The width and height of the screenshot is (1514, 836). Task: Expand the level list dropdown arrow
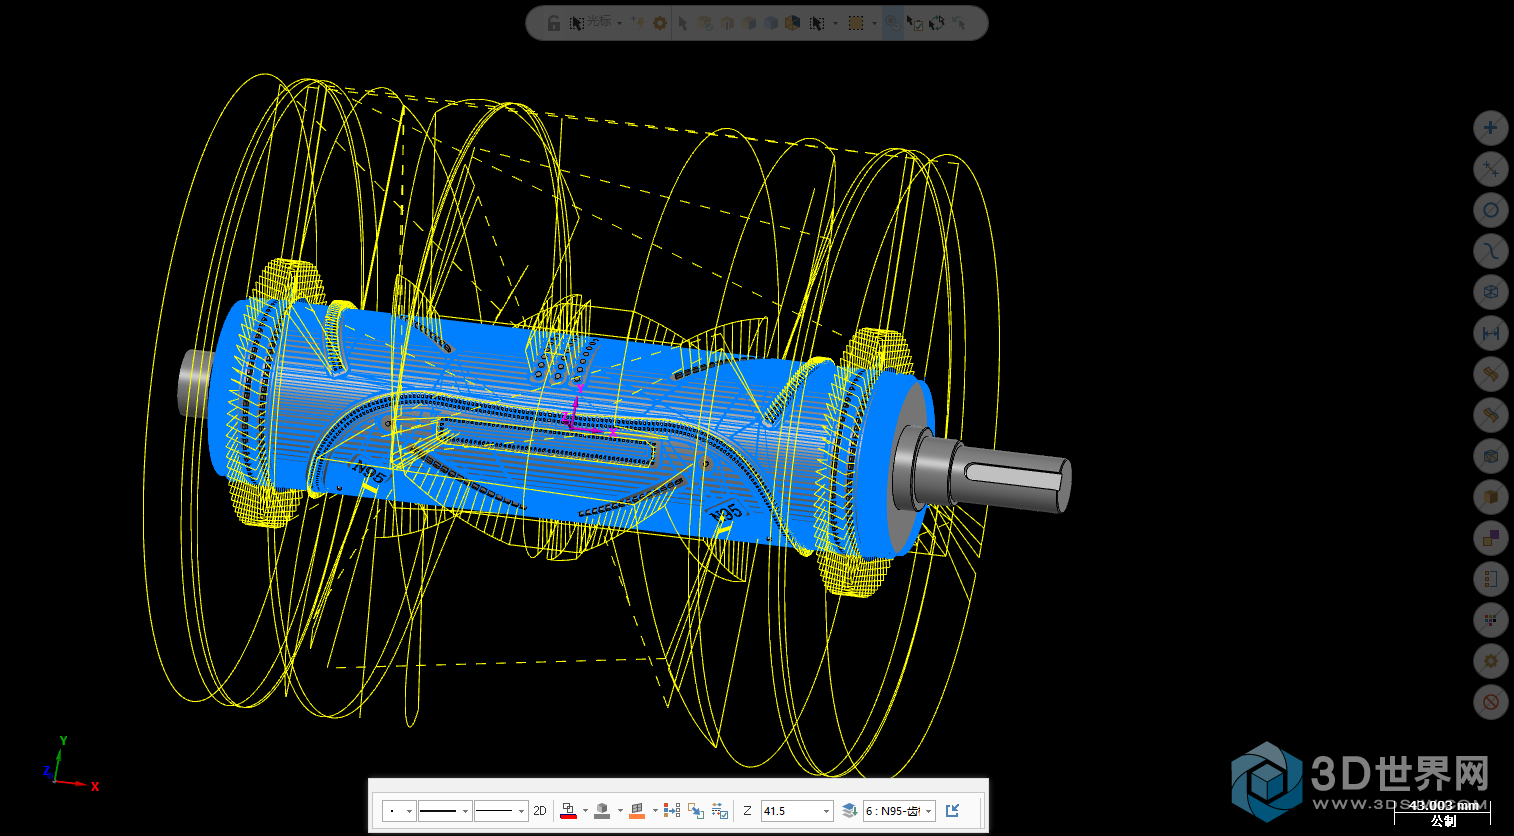928,811
